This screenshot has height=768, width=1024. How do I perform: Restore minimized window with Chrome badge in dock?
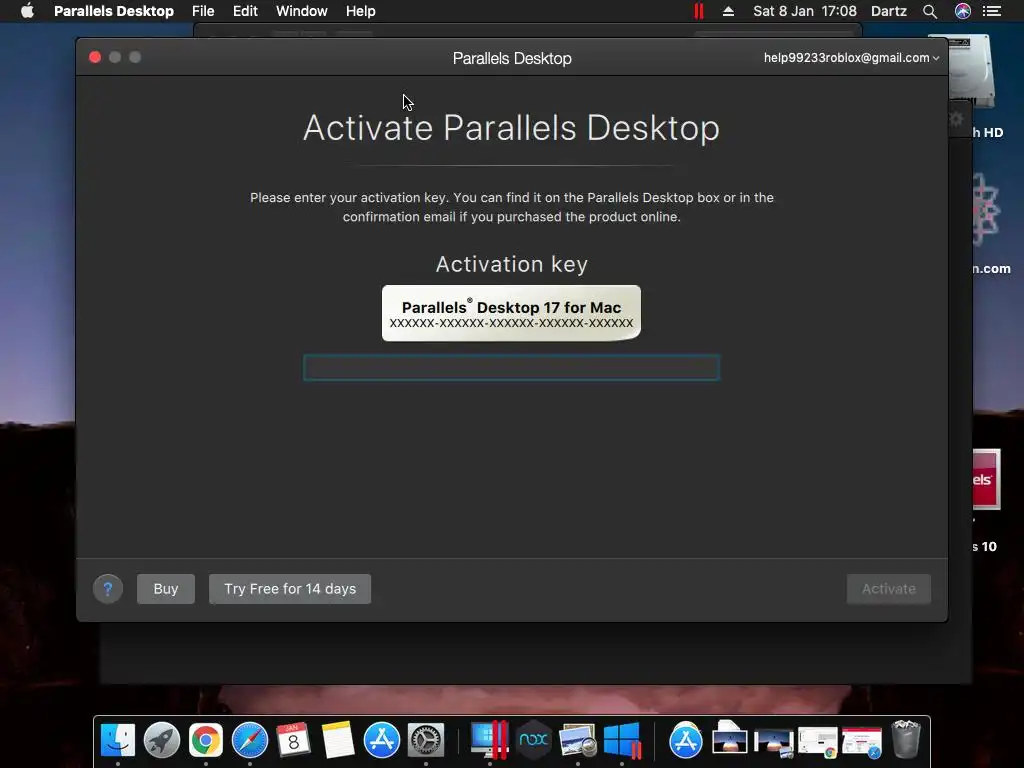[x=818, y=742]
